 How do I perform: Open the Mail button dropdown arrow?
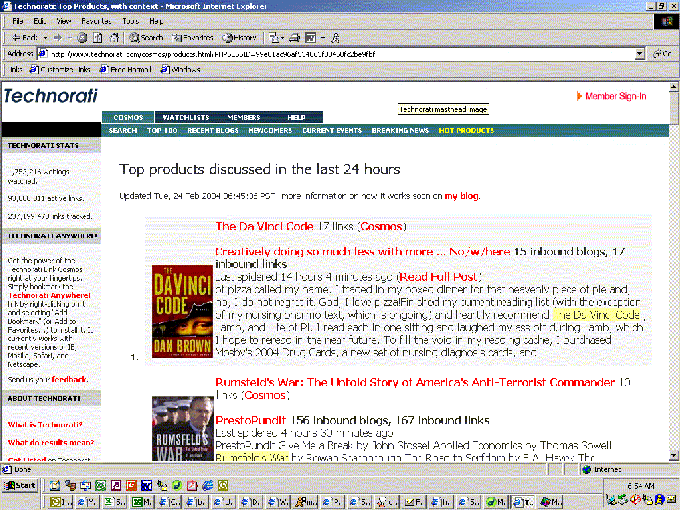(x=282, y=38)
